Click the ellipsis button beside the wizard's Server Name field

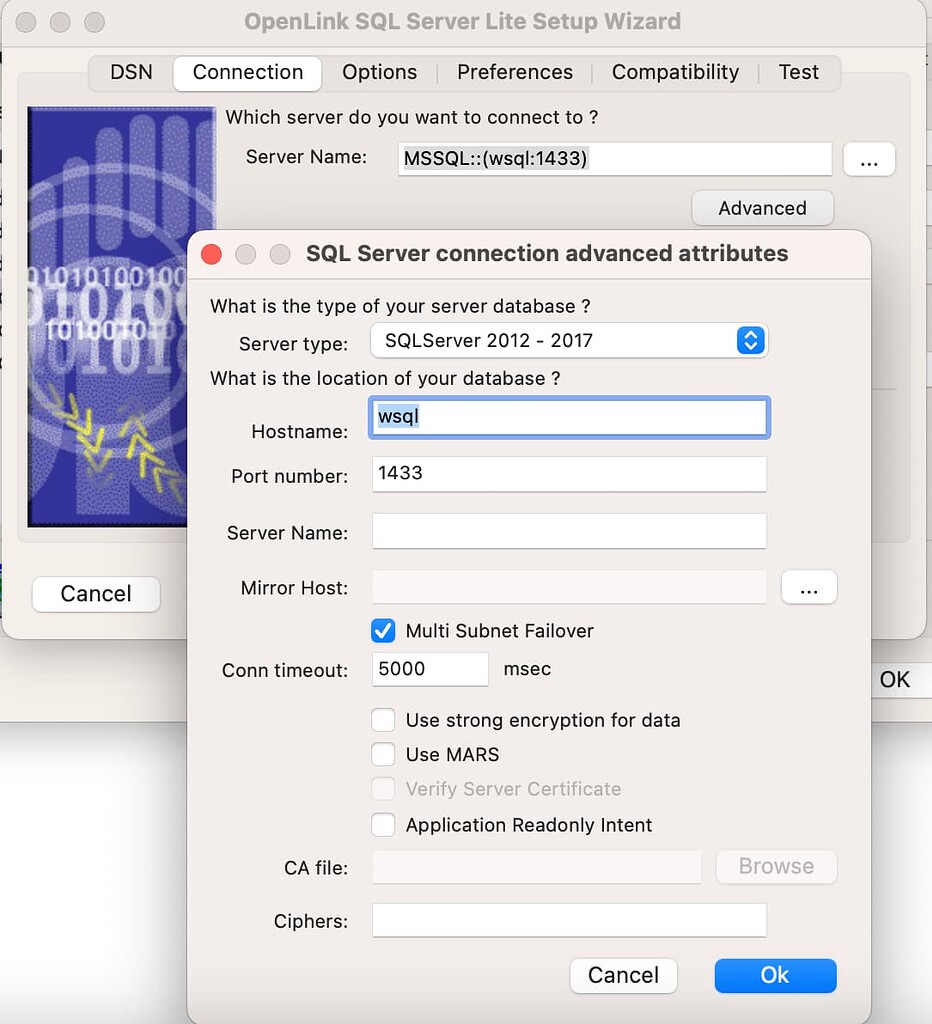click(x=869, y=159)
